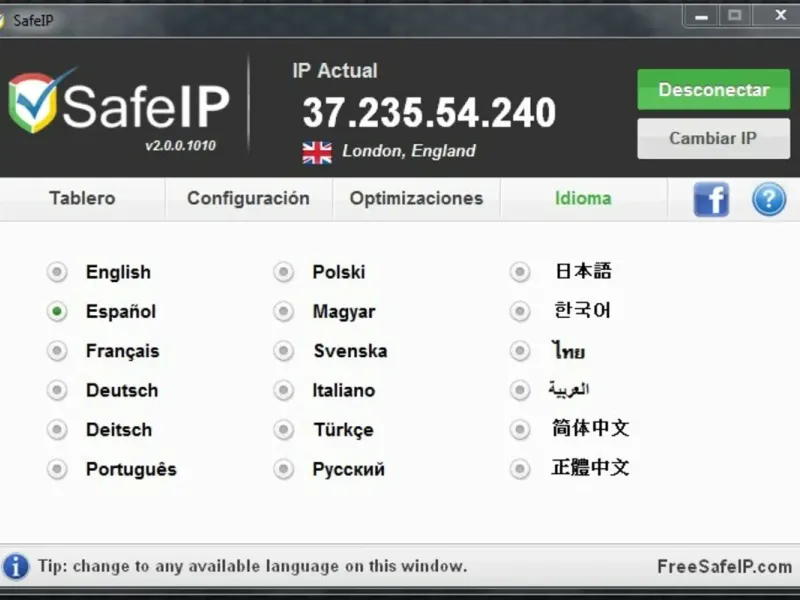Screen dimensions: 800x600
Task: Click the IP address 37.235.54.240
Action: (429, 112)
